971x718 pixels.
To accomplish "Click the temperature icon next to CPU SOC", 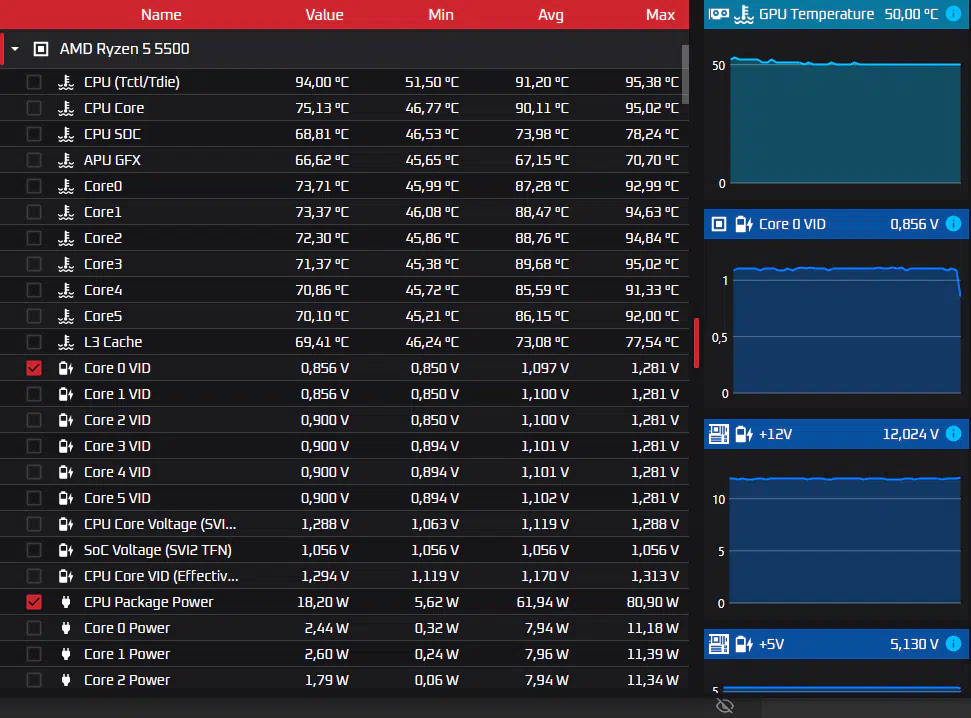I will [66, 134].
